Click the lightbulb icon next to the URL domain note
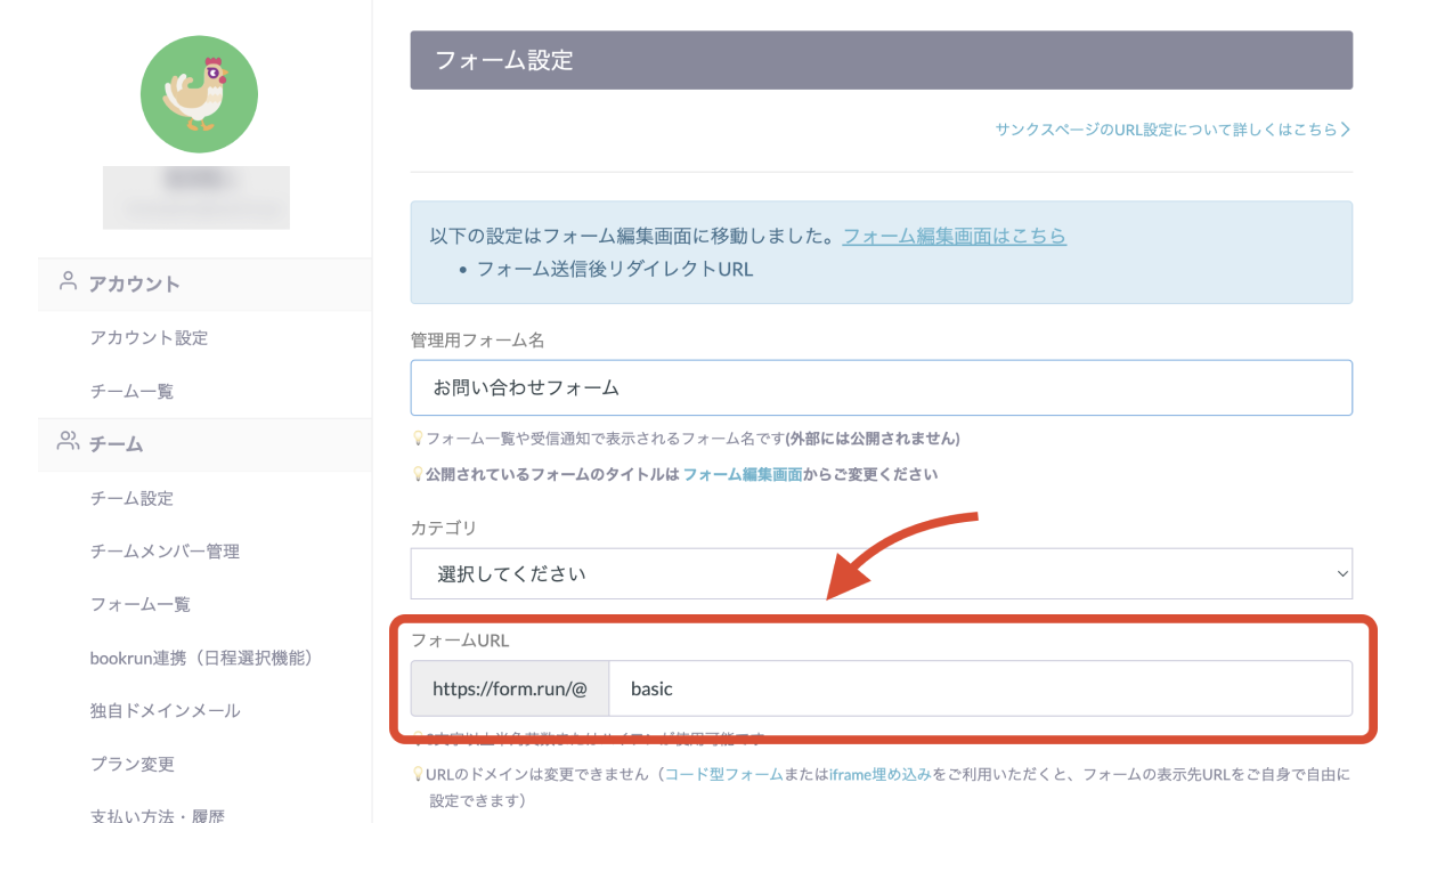The image size is (1446, 884). (x=417, y=773)
